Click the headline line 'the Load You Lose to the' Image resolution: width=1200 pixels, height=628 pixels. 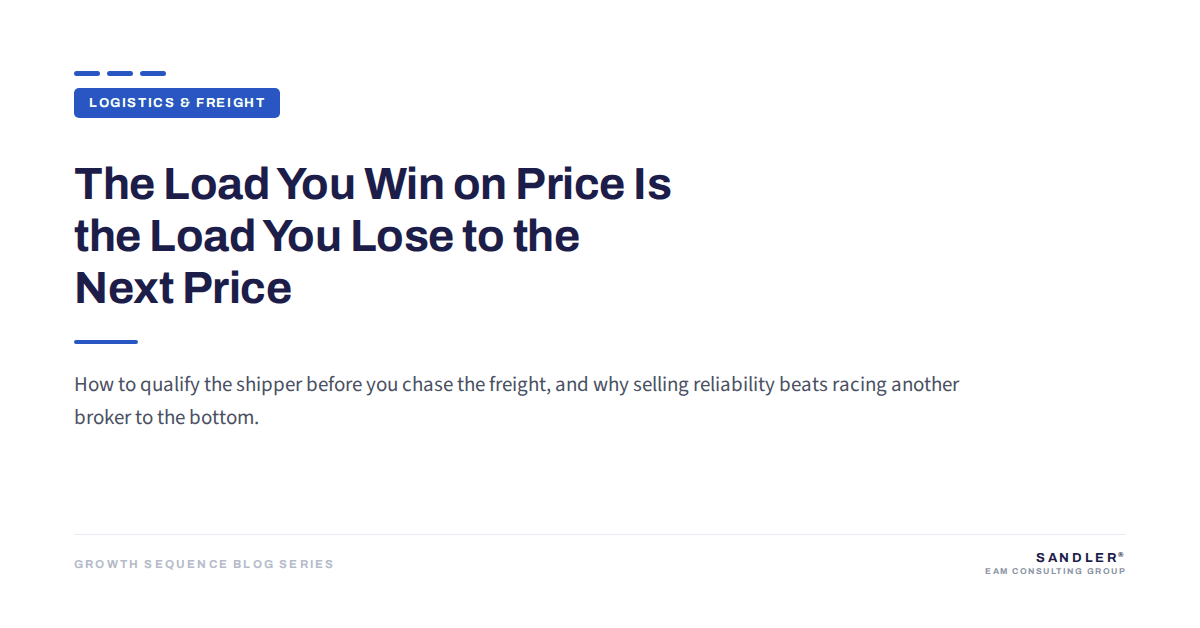pyautogui.click(x=327, y=236)
